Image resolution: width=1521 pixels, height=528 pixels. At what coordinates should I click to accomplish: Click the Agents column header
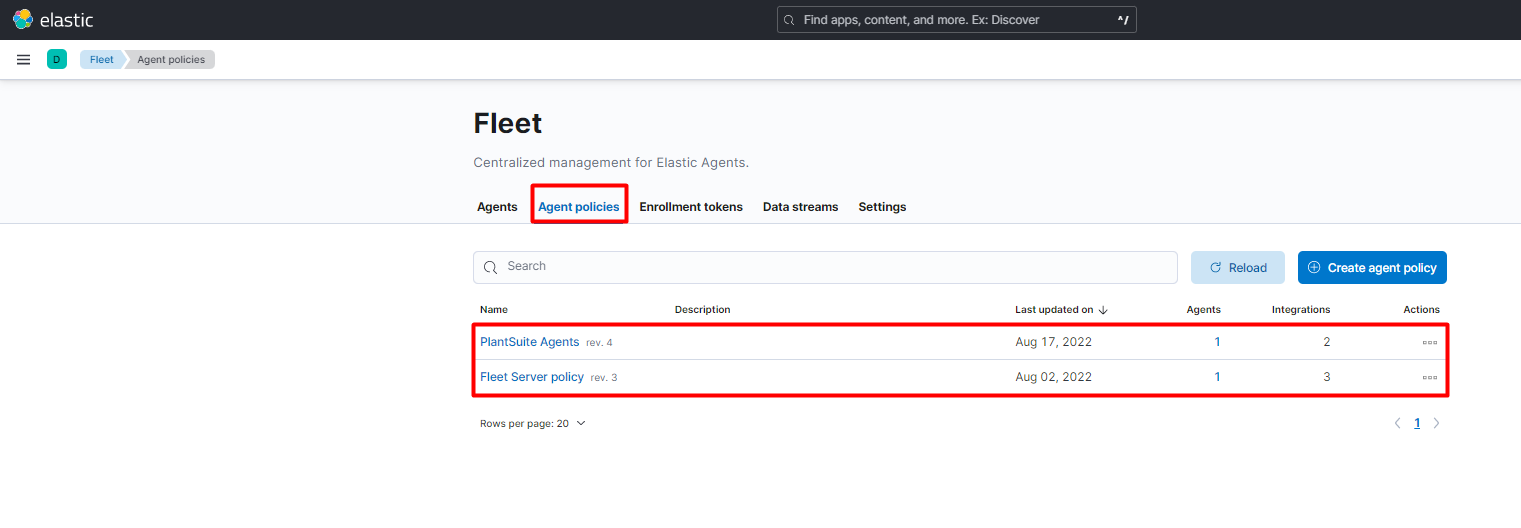[1203, 310]
